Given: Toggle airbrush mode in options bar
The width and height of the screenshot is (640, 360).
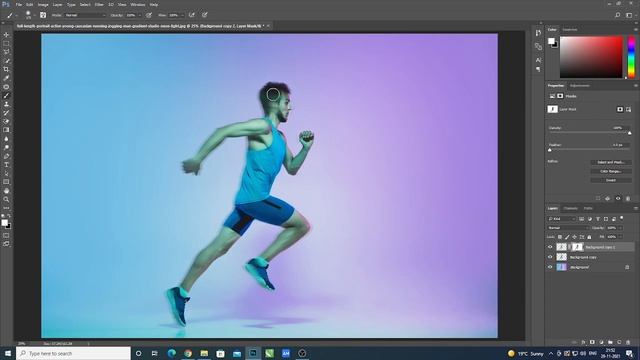Looking at the screenshot, I should 191,15.
